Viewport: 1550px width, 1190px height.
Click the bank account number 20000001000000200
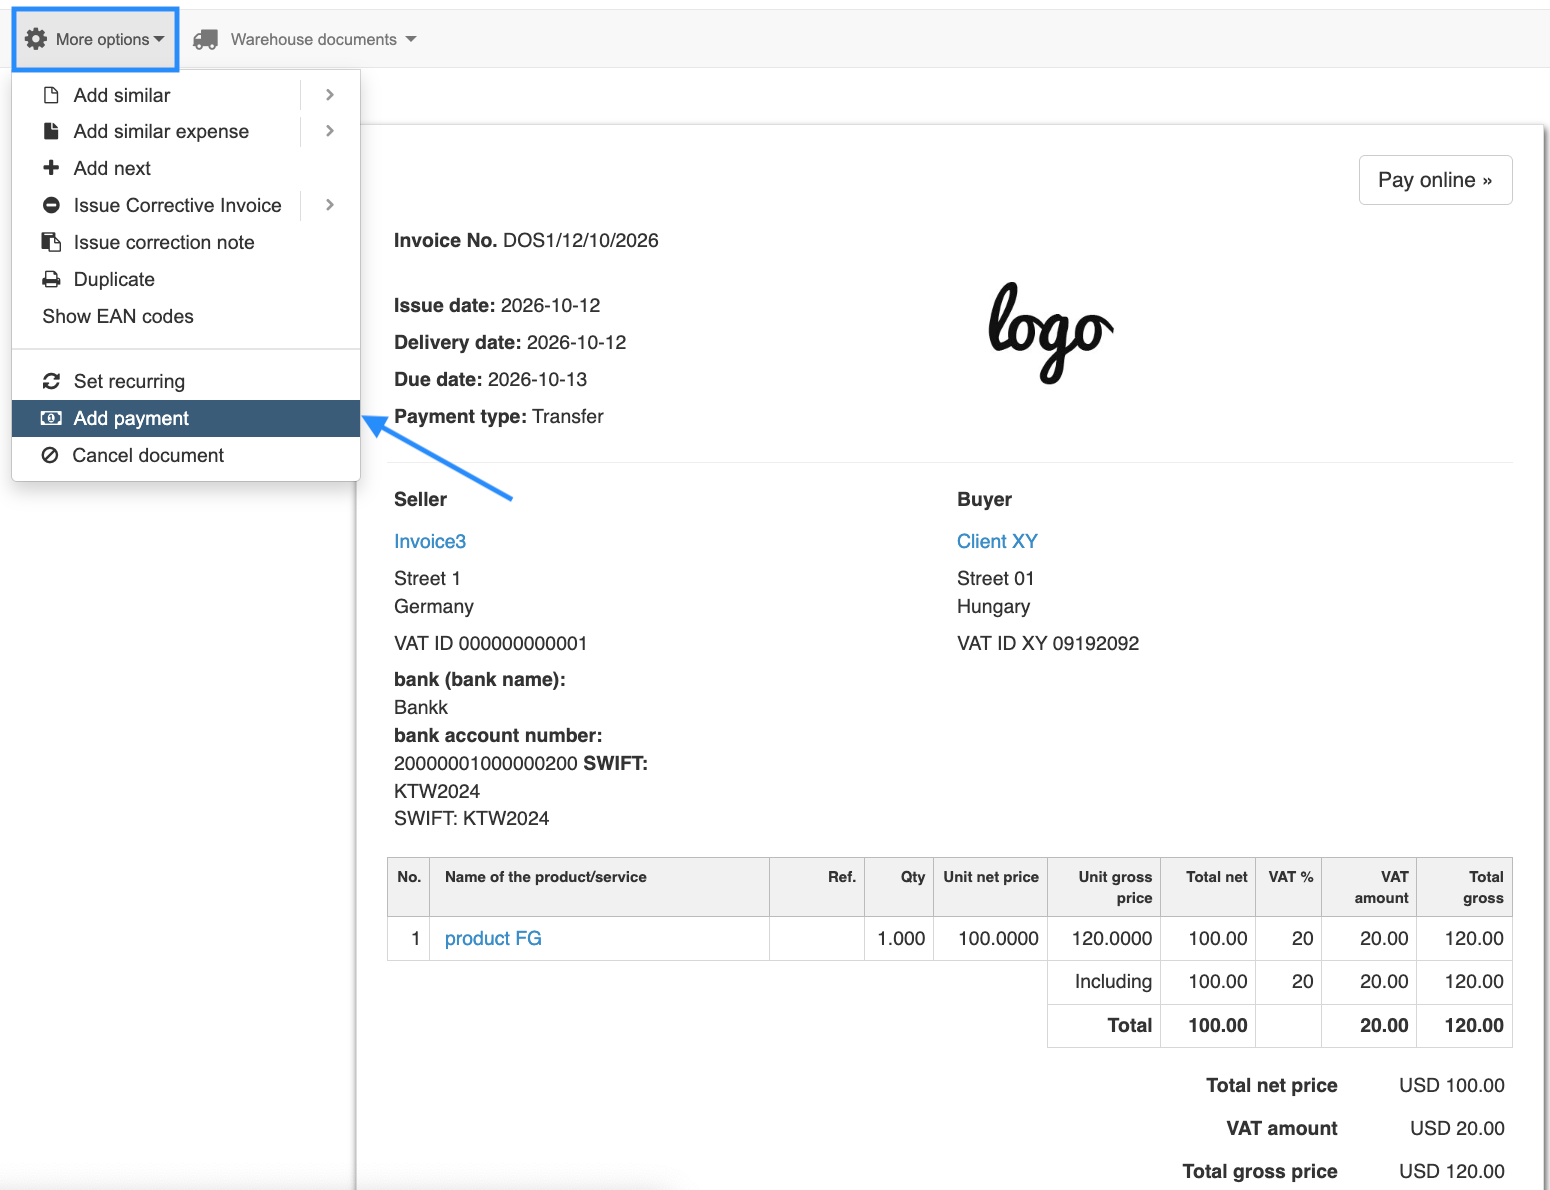click(486, 763)
